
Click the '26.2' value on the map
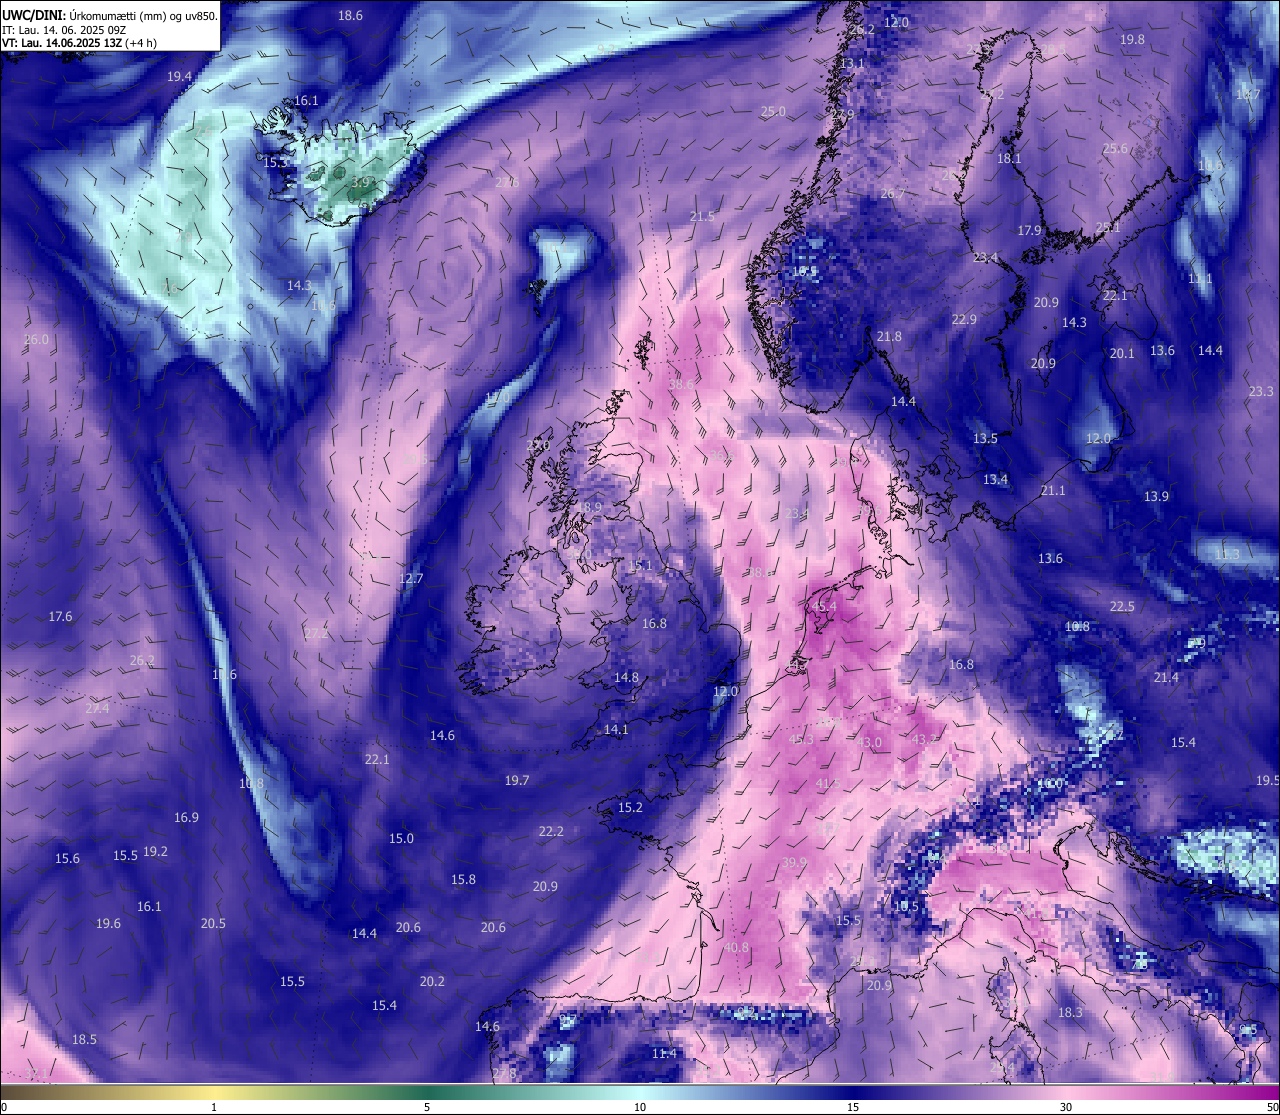(142, 661)
